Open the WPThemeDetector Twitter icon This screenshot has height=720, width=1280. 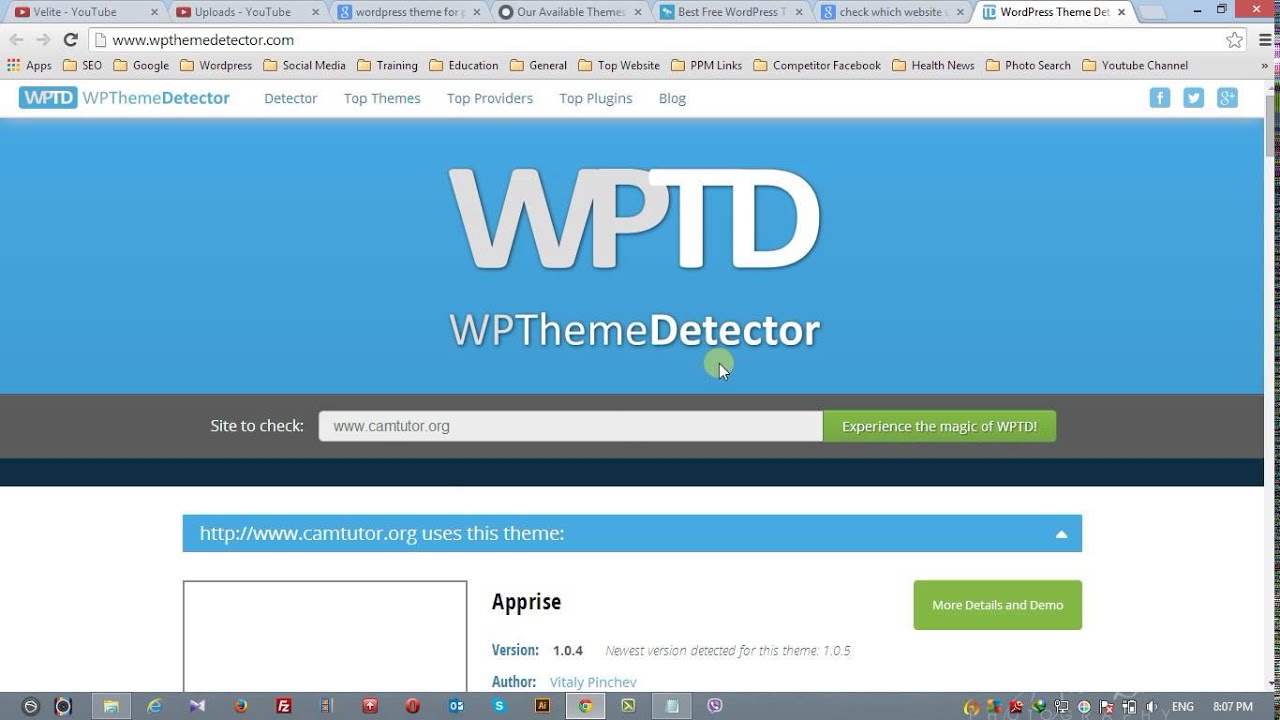[x=1193, y=97]
